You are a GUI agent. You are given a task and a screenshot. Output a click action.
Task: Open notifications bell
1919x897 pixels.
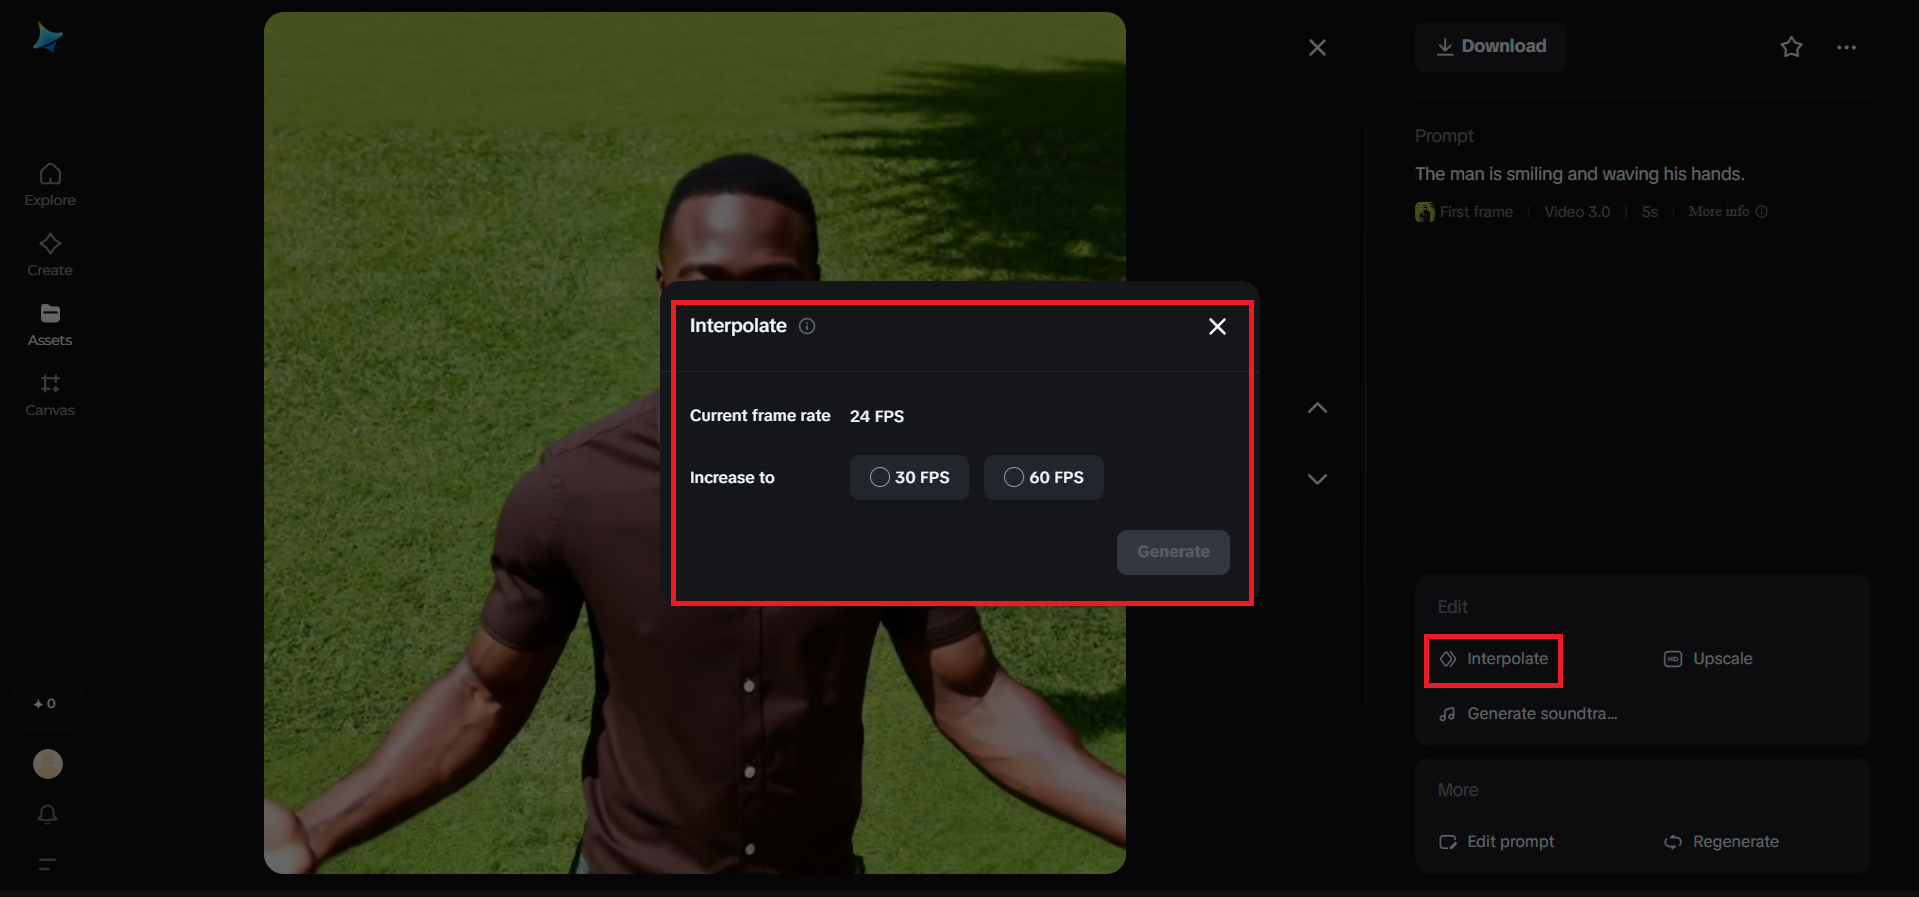(x=47, y=814)
